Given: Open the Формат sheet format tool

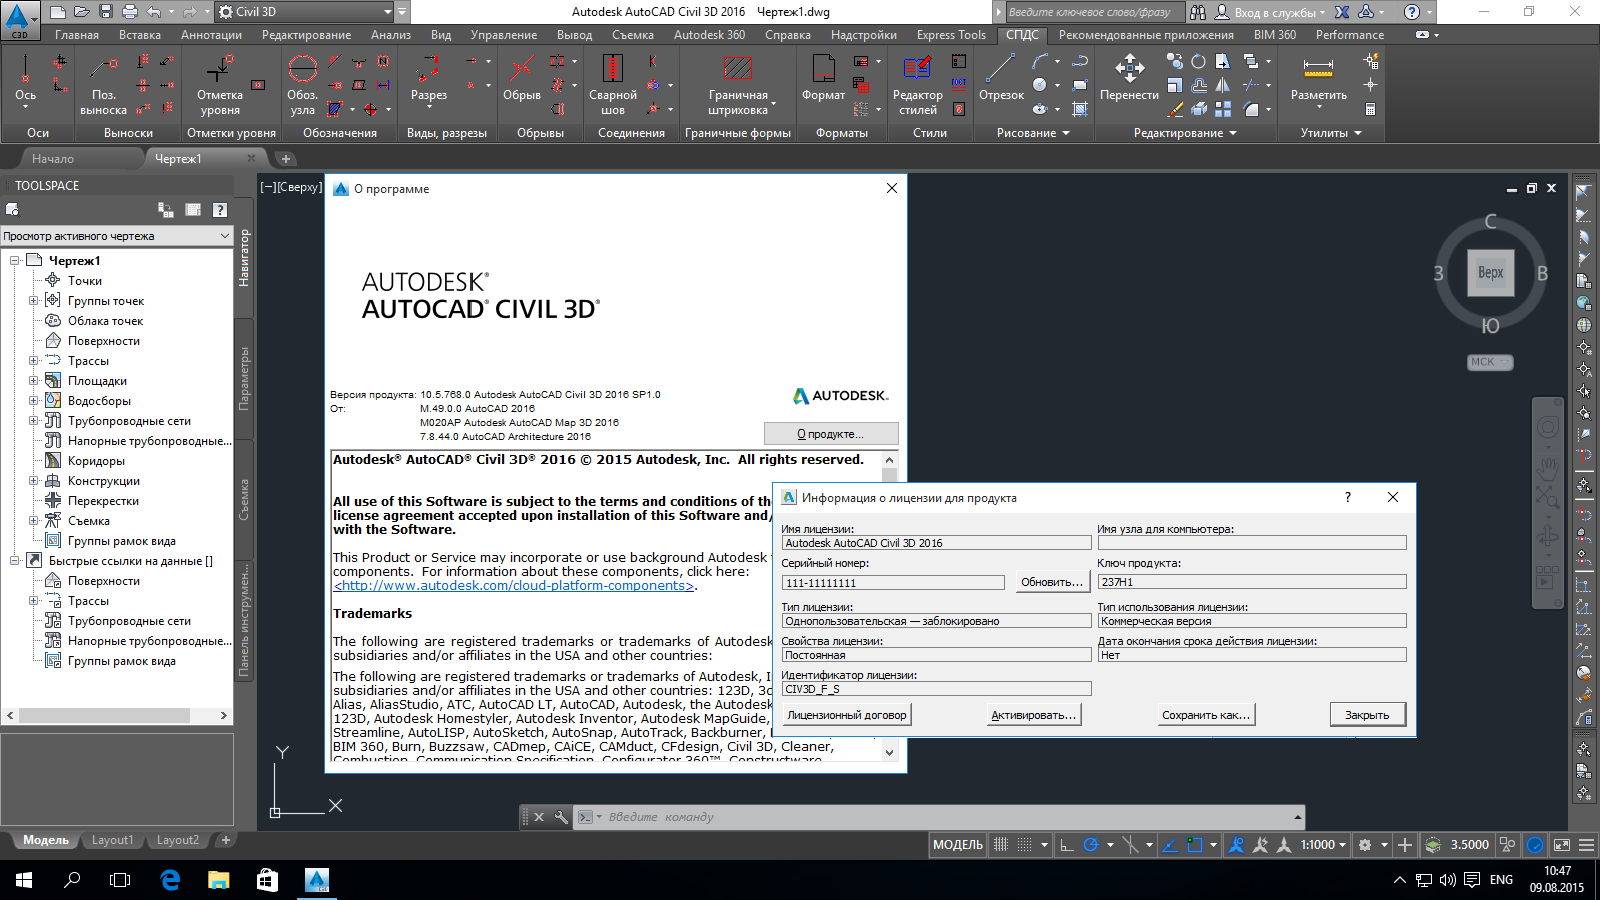Looking at the screenshot, I should click(x=823, y=78).
